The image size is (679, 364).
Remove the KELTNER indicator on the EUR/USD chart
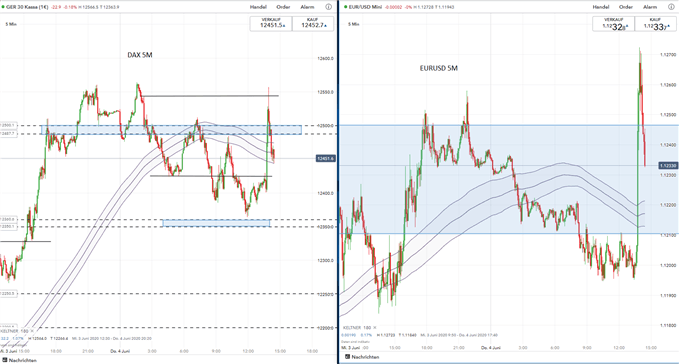point(375,328)
